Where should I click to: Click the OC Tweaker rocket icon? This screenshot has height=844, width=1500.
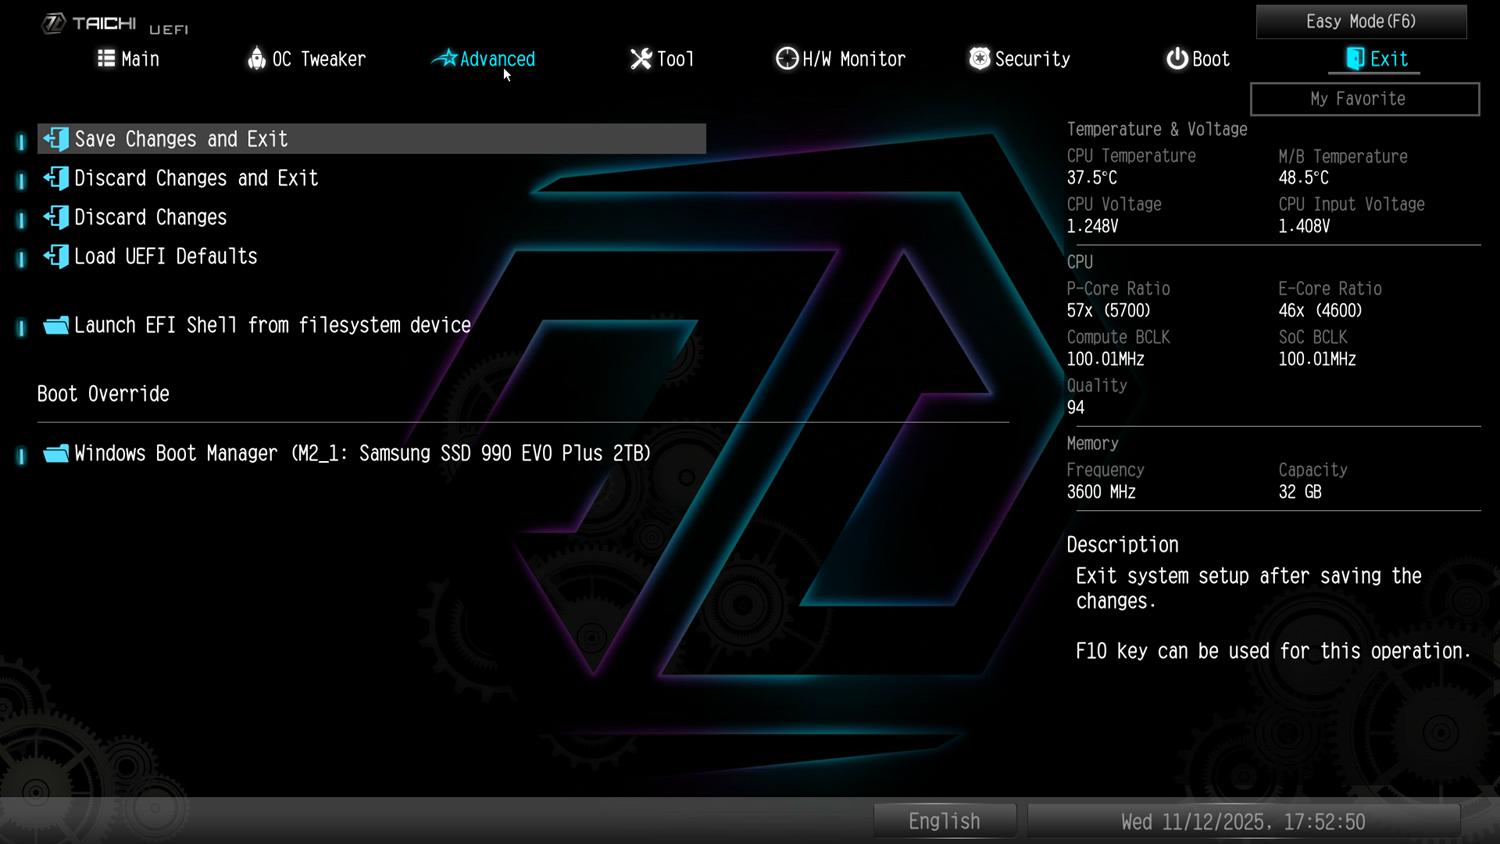257,59
